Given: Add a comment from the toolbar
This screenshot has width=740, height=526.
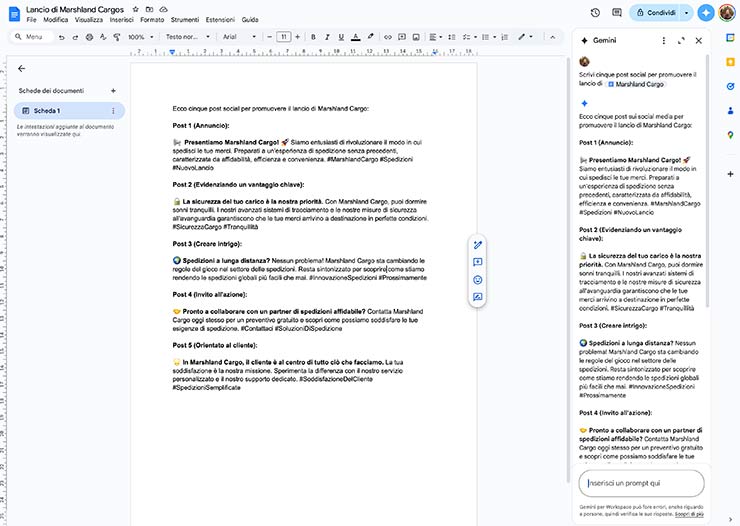Looking at the screenshot, I should click(402, 37).
